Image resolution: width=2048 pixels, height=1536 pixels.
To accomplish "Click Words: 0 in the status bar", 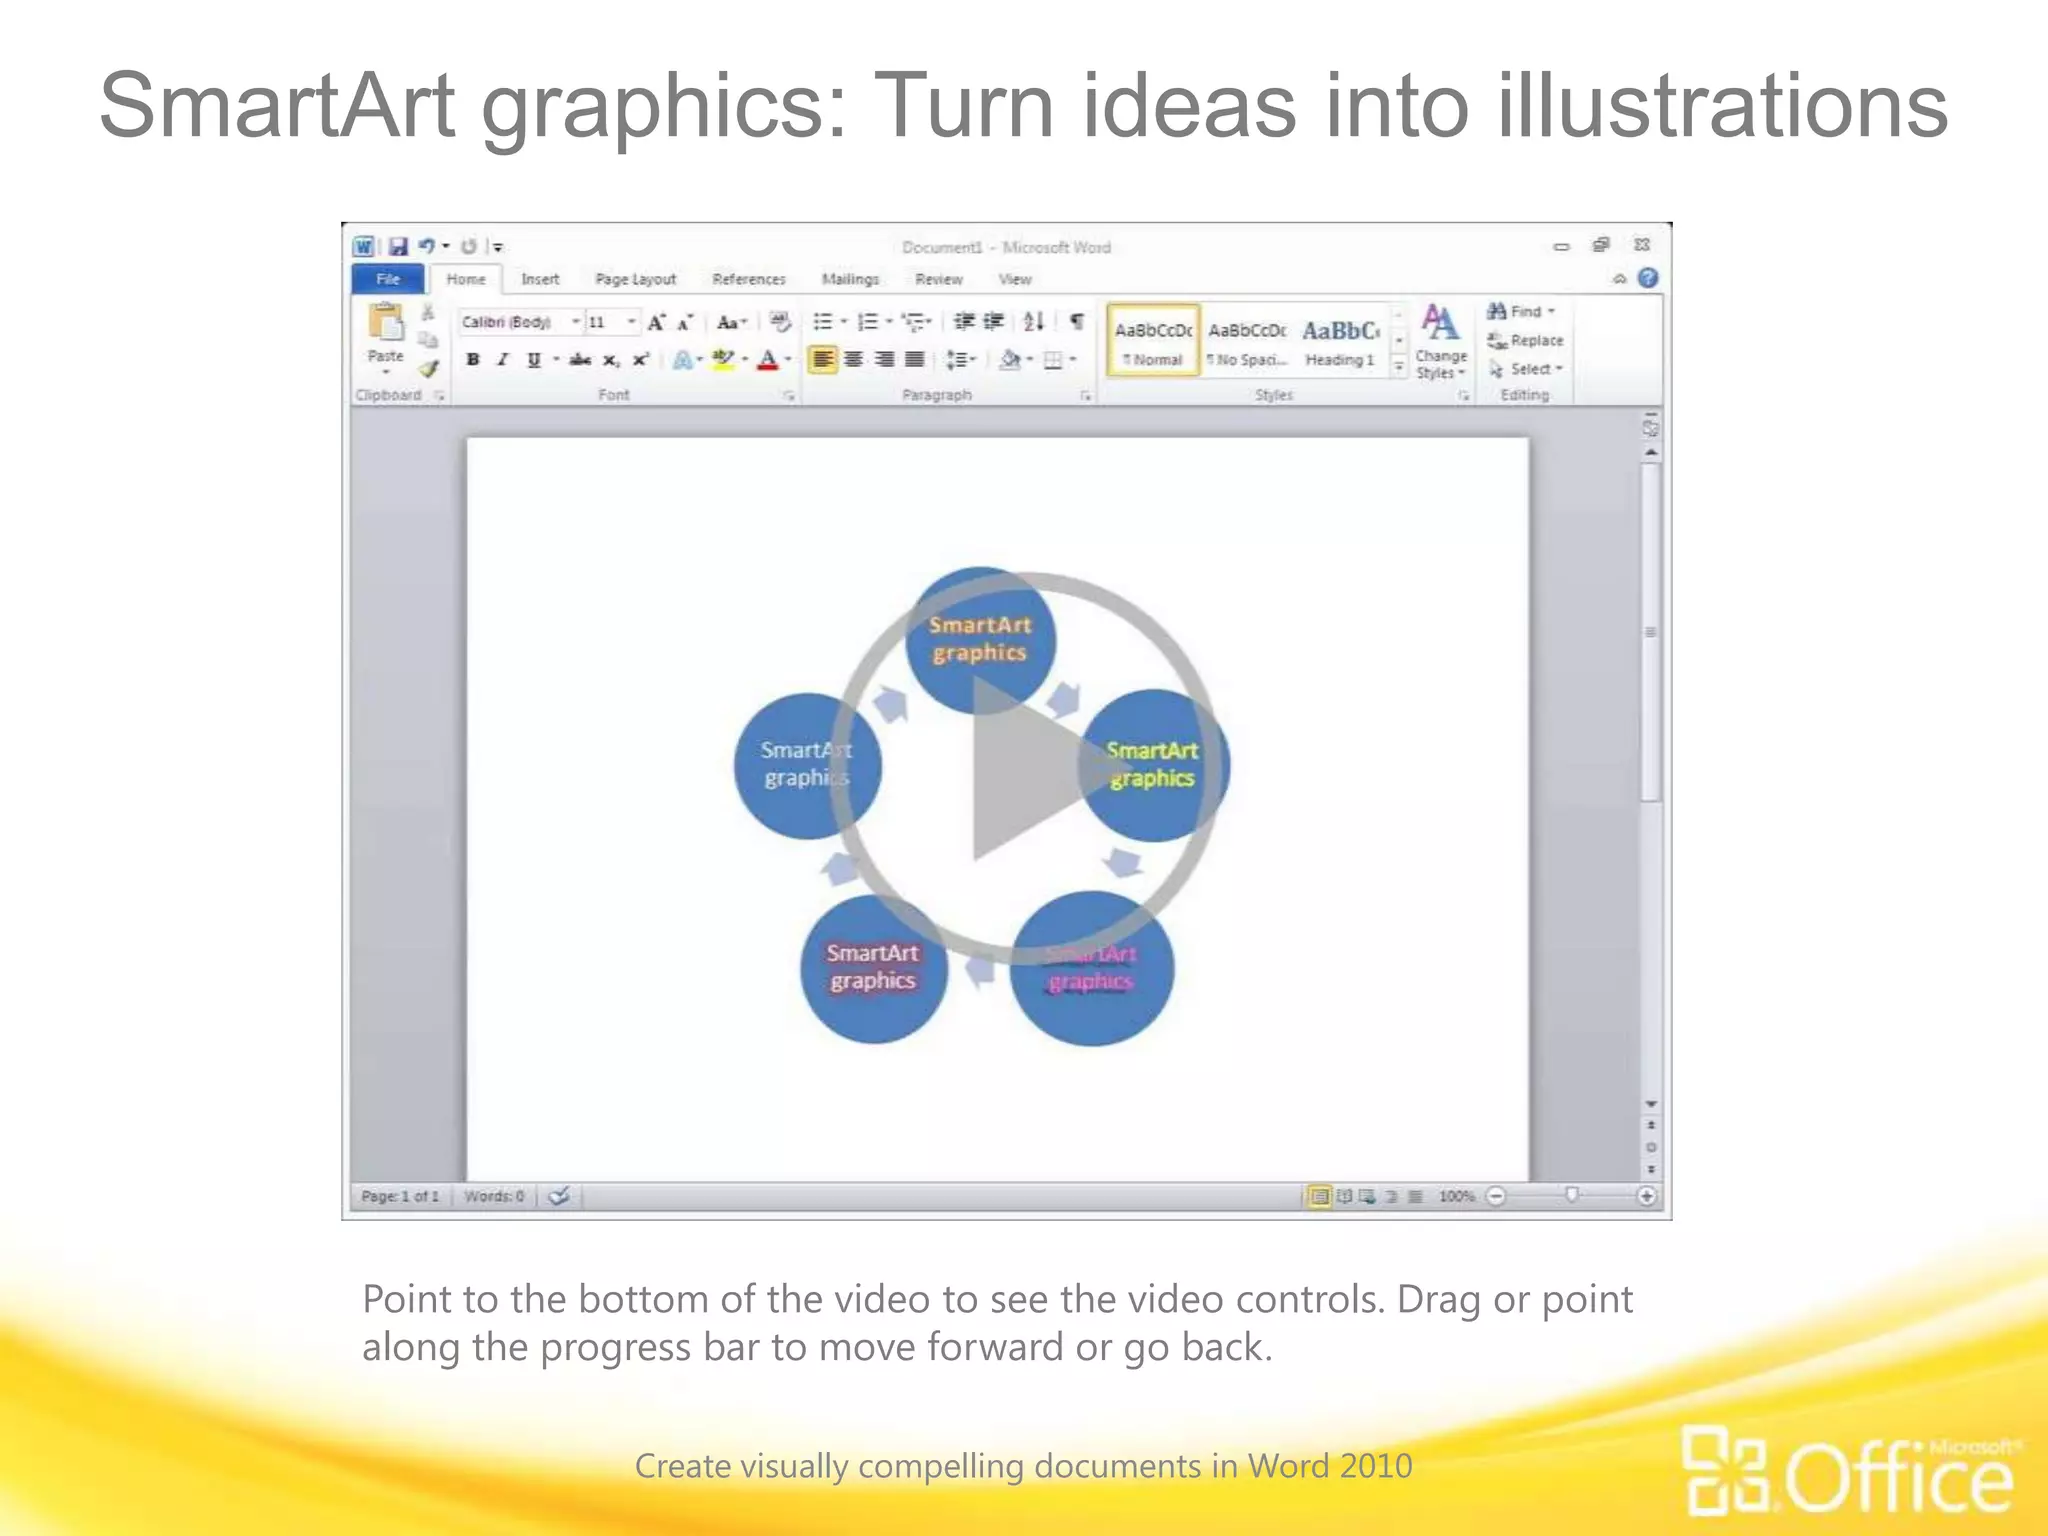I will (494, 1196).
